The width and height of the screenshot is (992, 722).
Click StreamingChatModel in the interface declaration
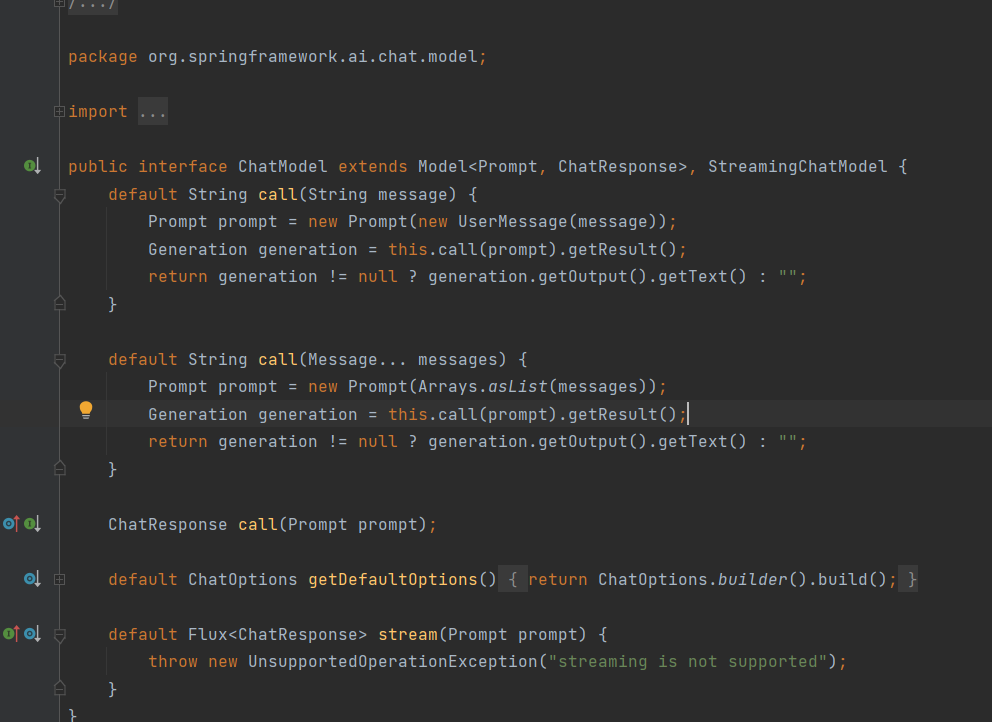797,166
